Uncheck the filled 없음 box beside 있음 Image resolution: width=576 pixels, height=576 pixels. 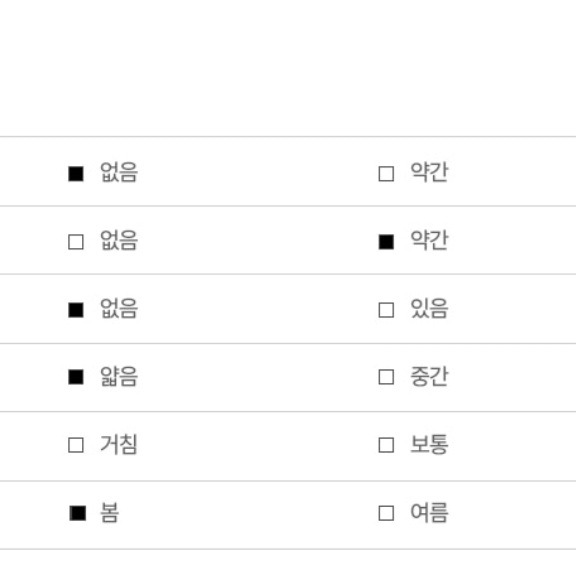(76, 310)
